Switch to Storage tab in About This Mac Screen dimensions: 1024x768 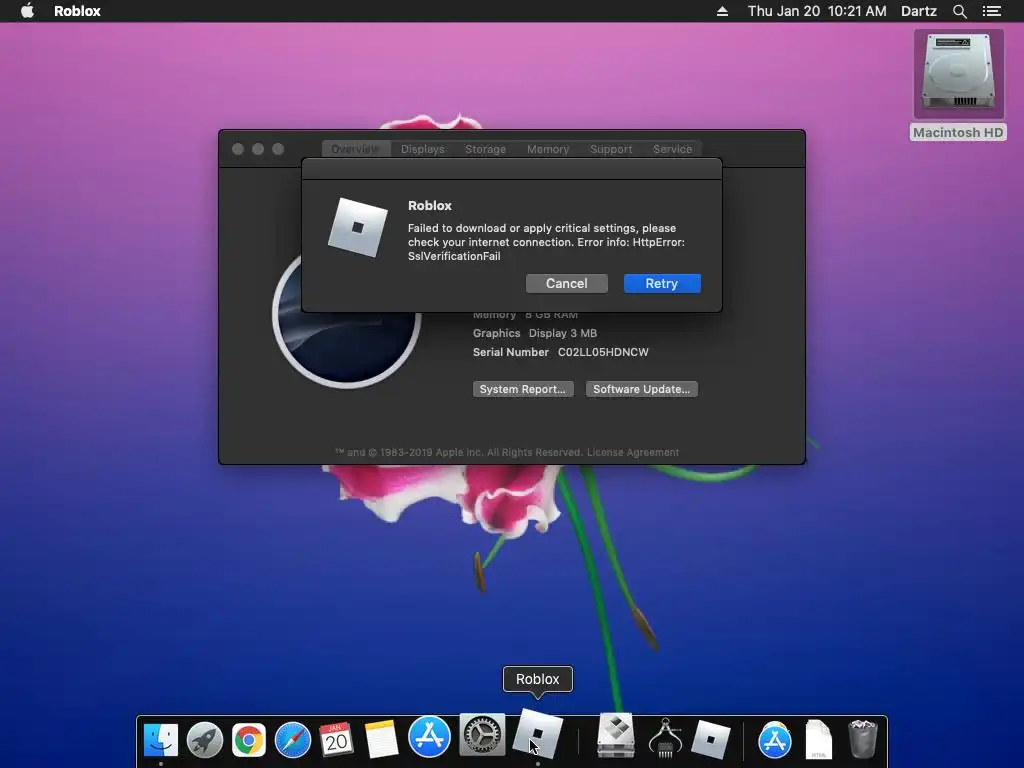(485, 149)
